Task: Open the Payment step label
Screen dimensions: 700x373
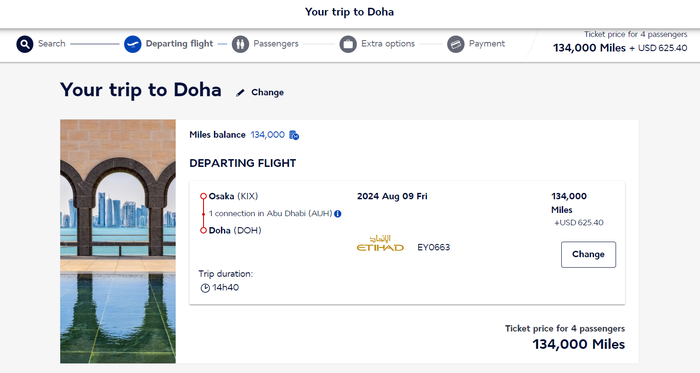Action: coord(487,44)
